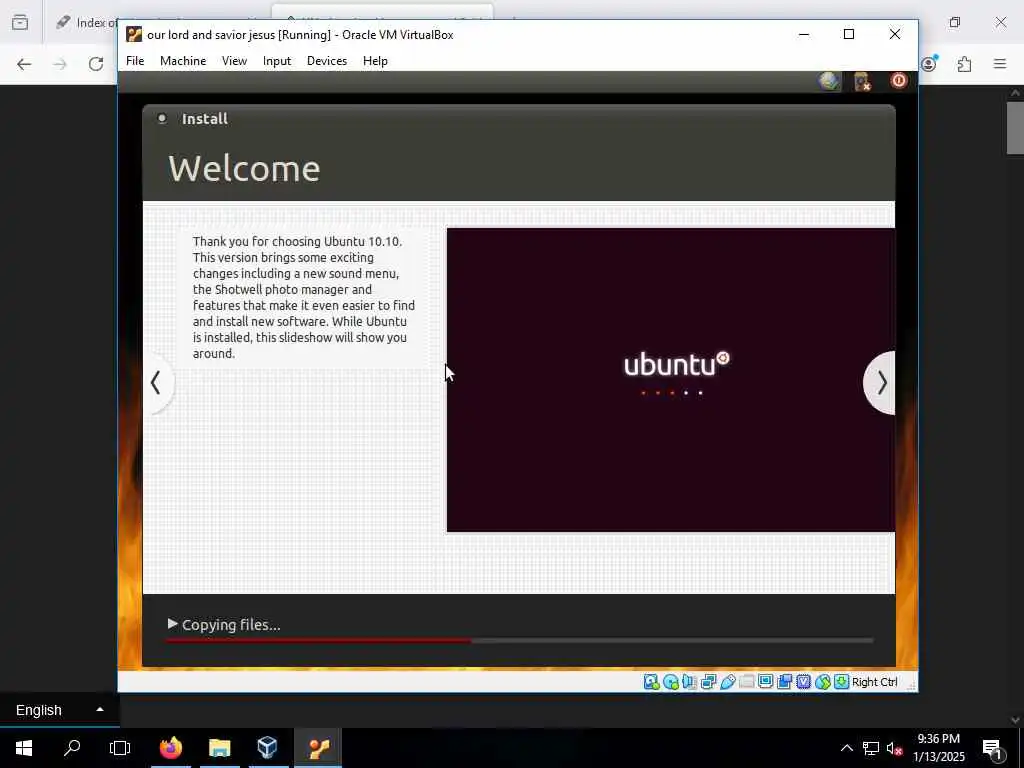
Task: Open the Windows Start menu
Action: 24,748
